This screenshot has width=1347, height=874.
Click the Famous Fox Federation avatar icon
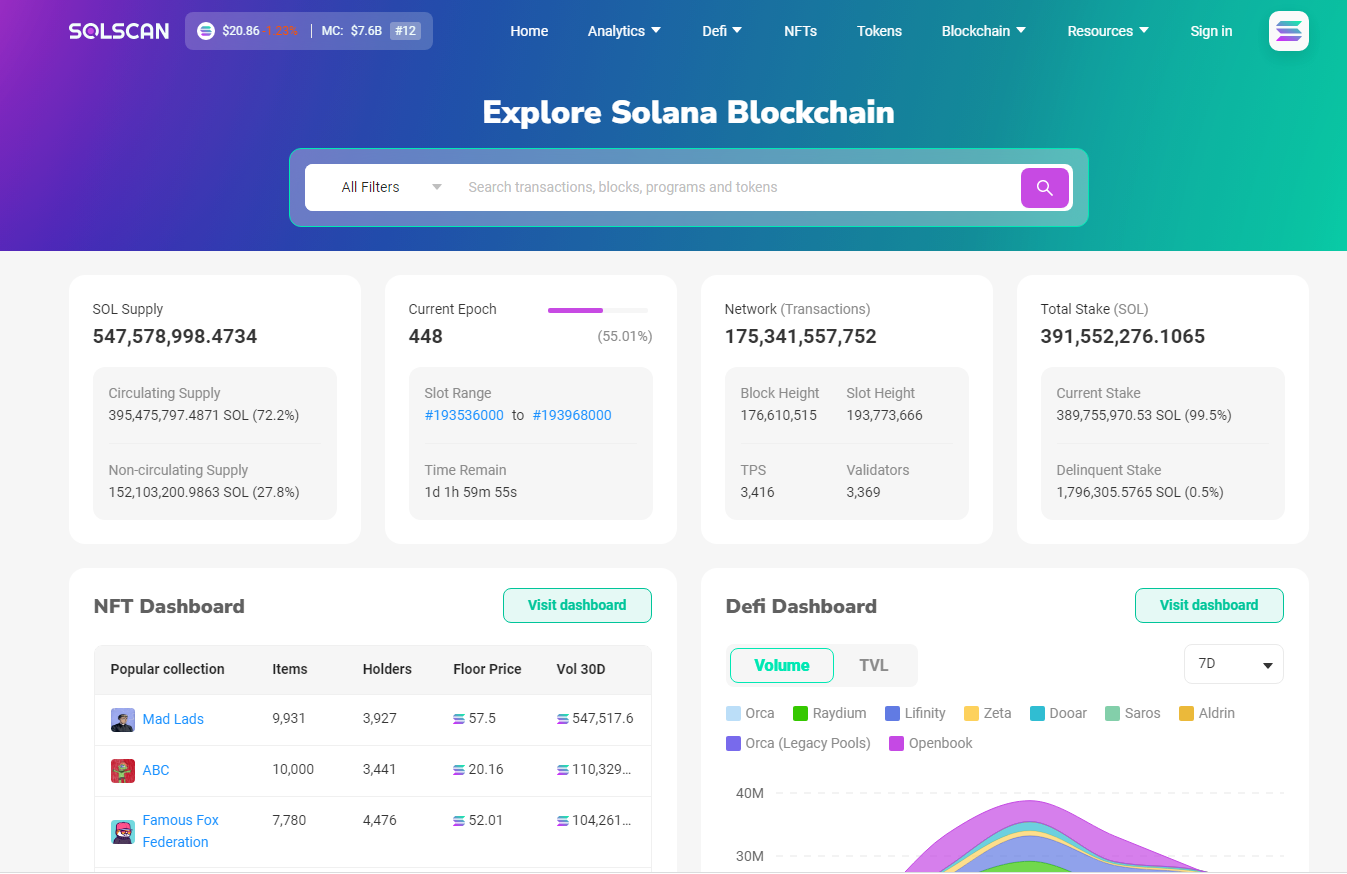(123, 831)
